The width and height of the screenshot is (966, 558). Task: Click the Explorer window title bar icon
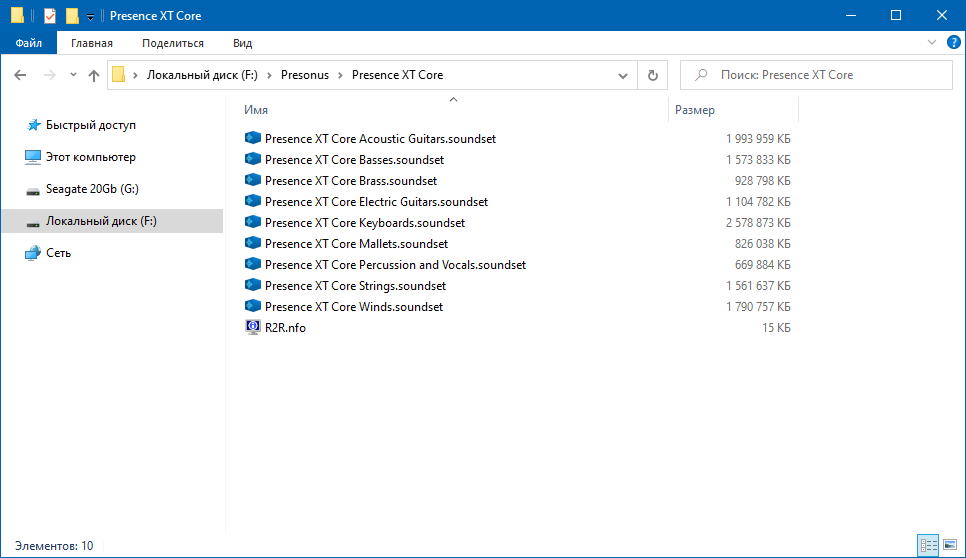click(17, 15)
